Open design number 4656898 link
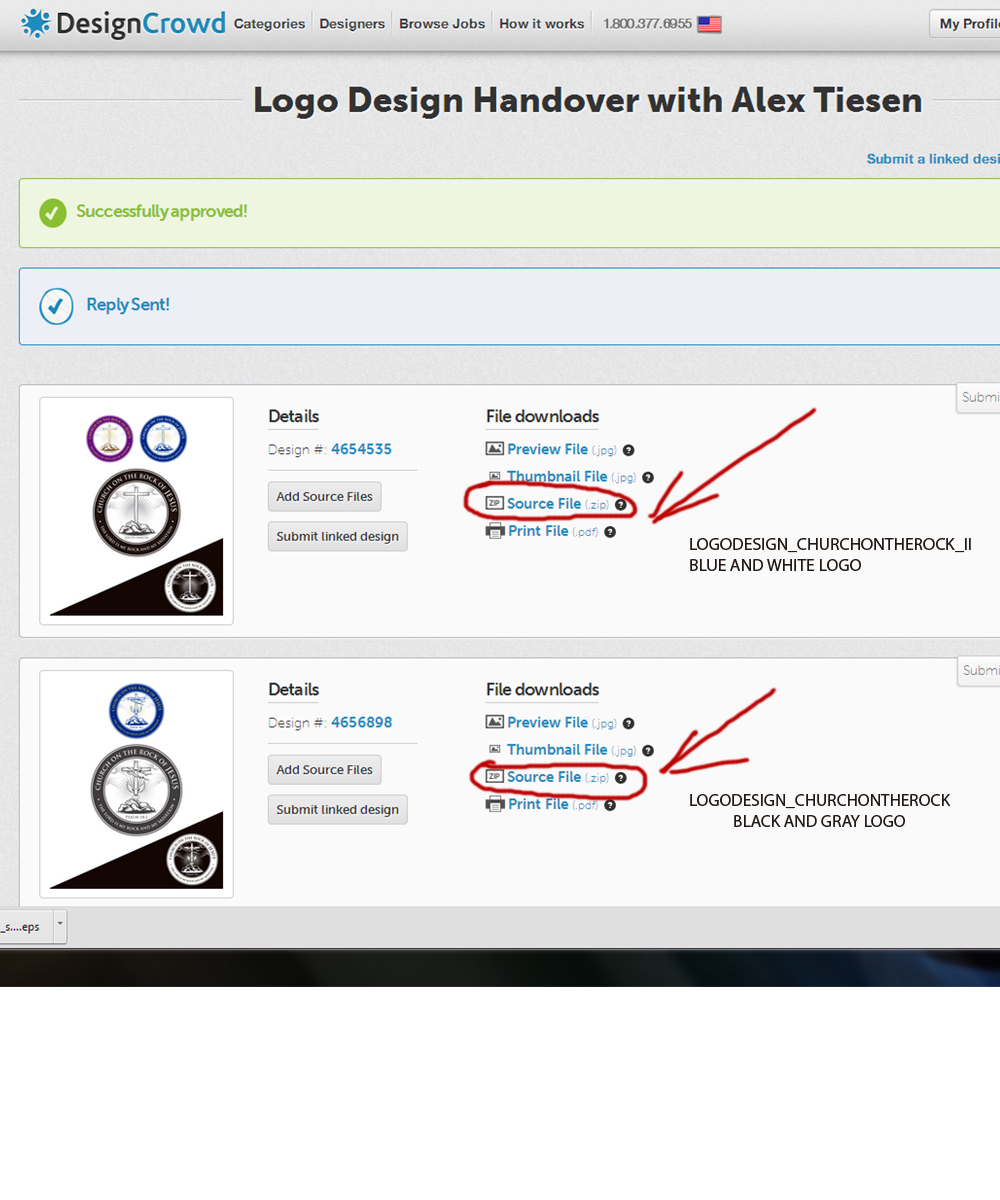 (x=361, y=723)
